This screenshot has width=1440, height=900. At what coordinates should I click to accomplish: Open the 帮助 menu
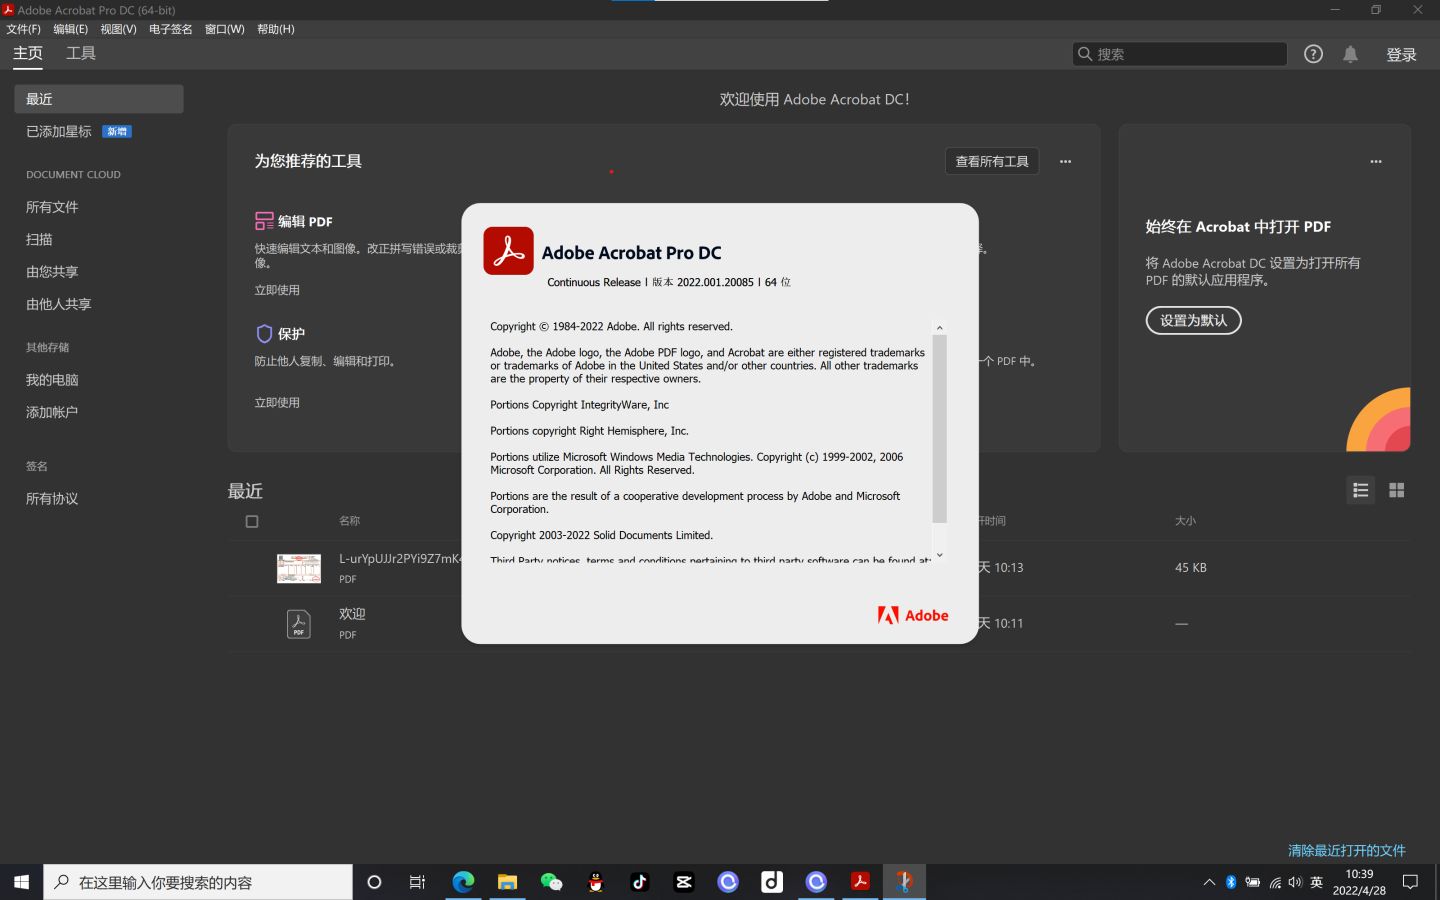pos(274,29)
